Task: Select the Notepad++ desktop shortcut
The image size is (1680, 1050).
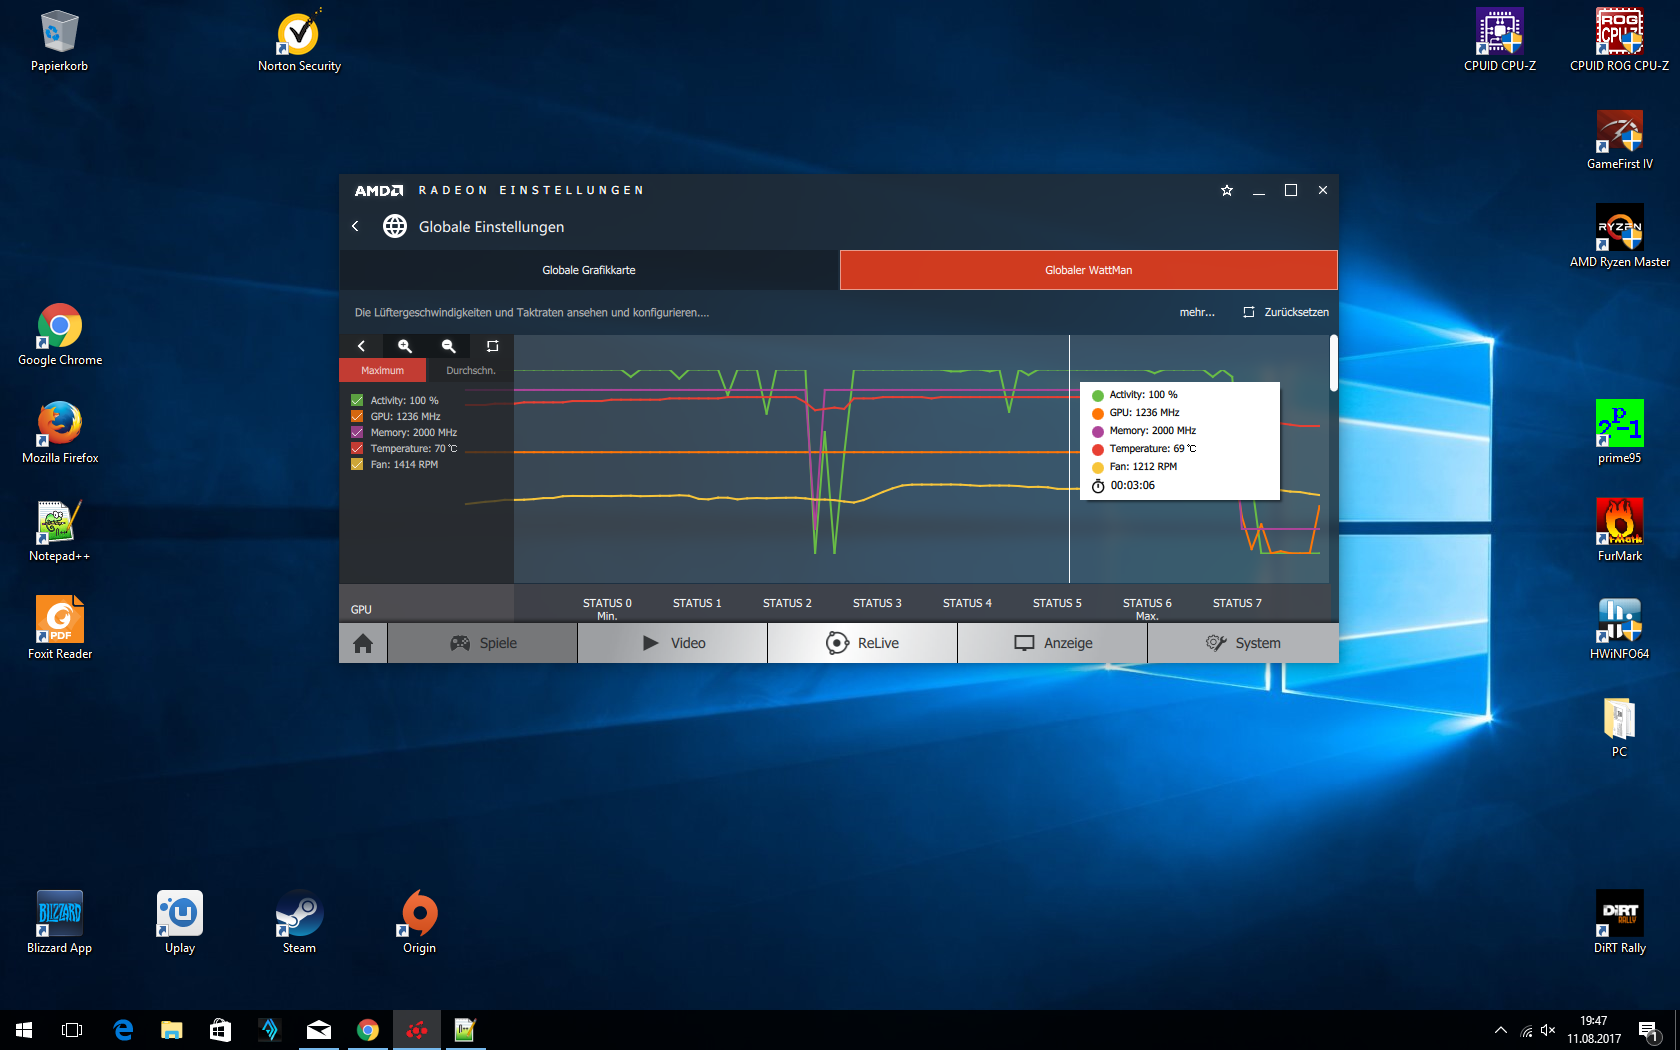Action: [59, 531]
